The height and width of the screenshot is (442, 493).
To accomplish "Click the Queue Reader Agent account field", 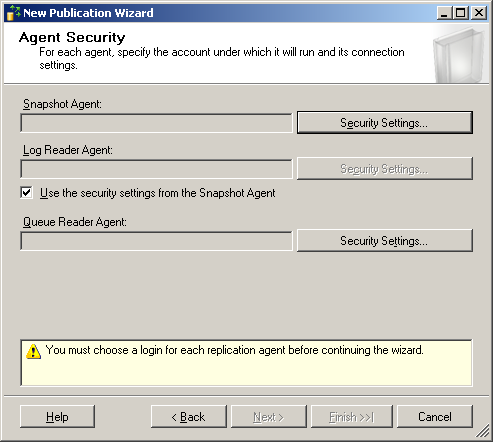I will (156, 241).
